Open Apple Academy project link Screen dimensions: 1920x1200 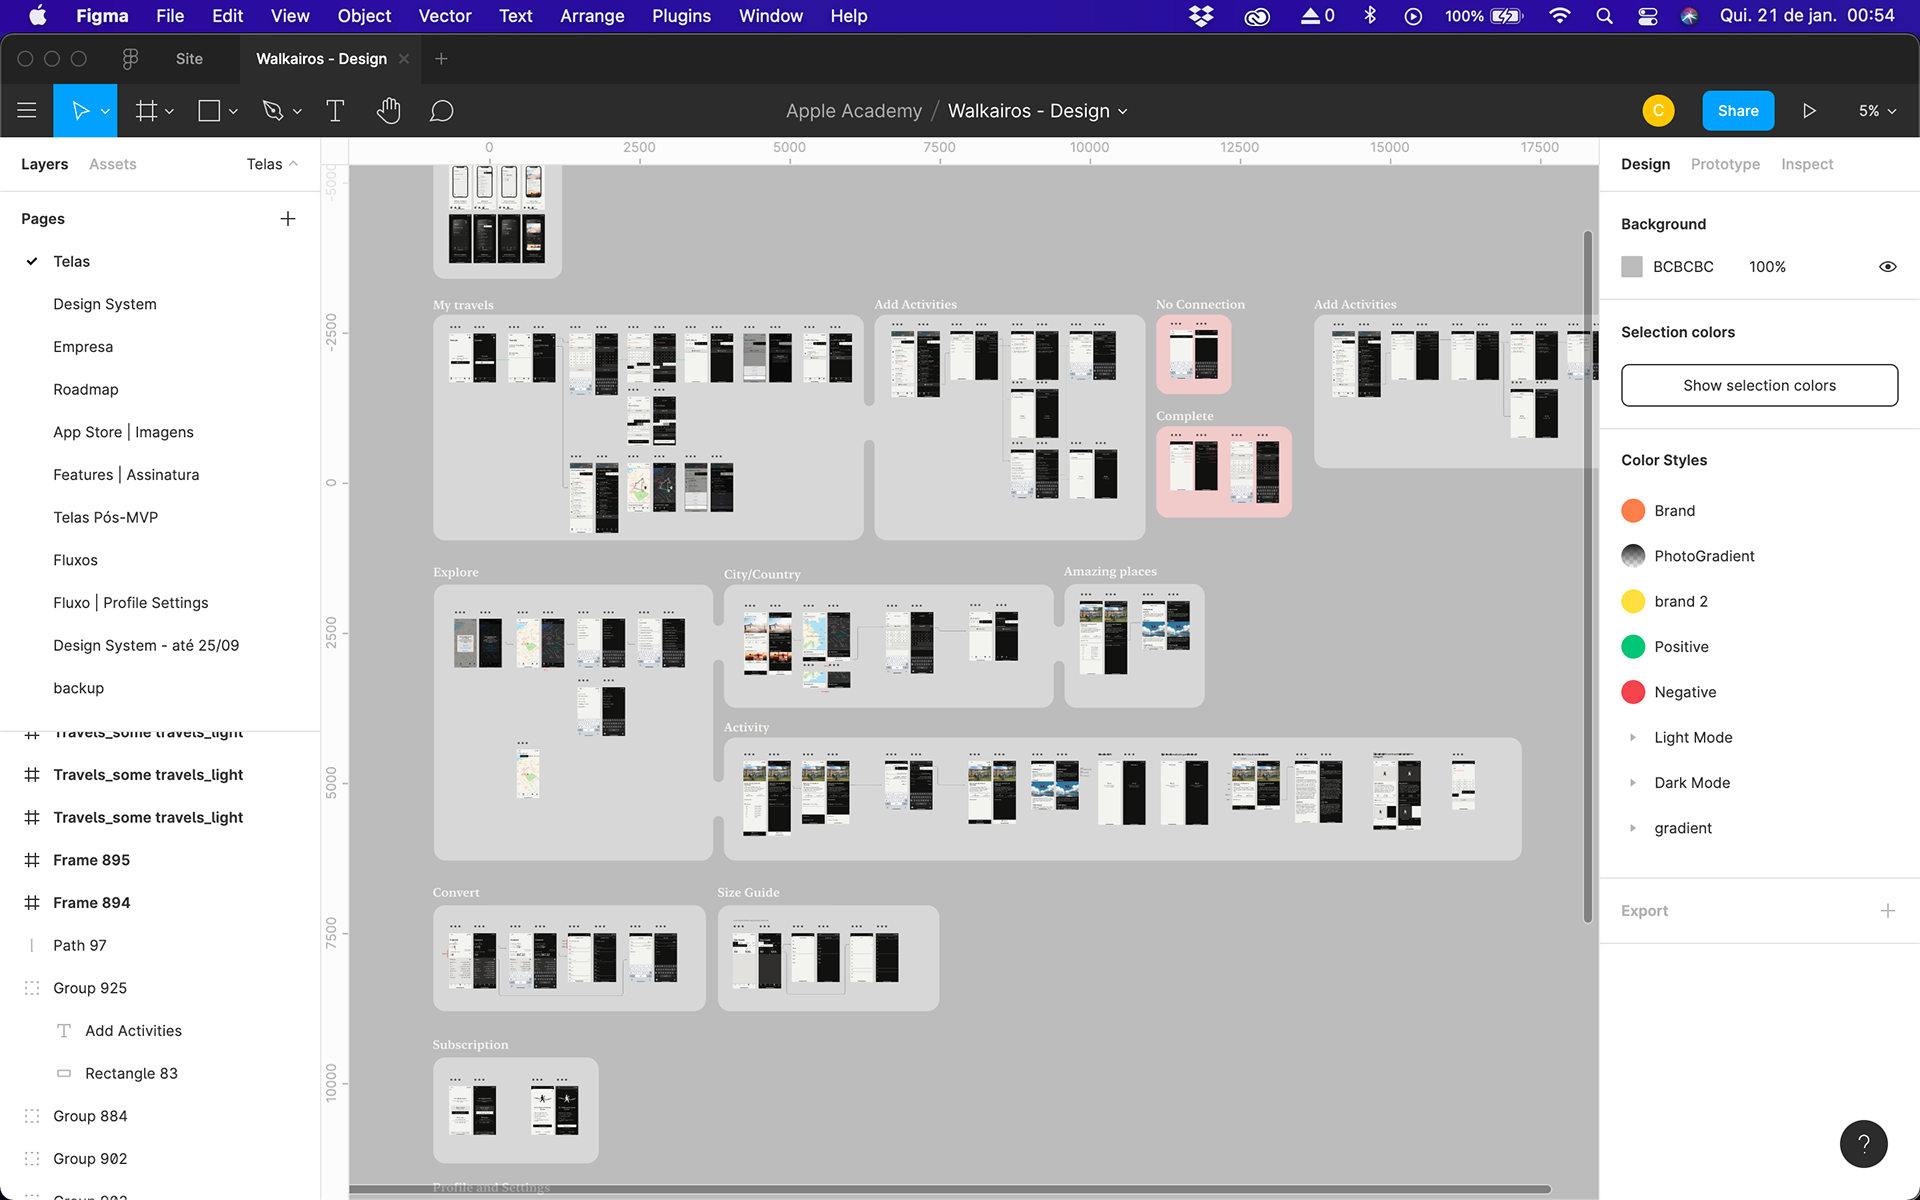point(853,111)
